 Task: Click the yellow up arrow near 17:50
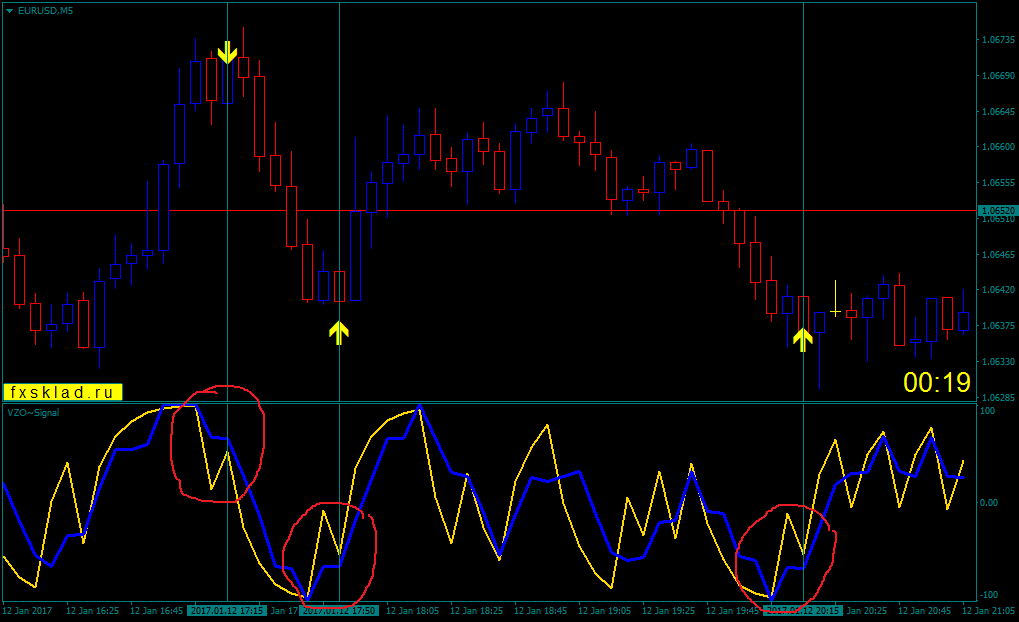[338, 332]
